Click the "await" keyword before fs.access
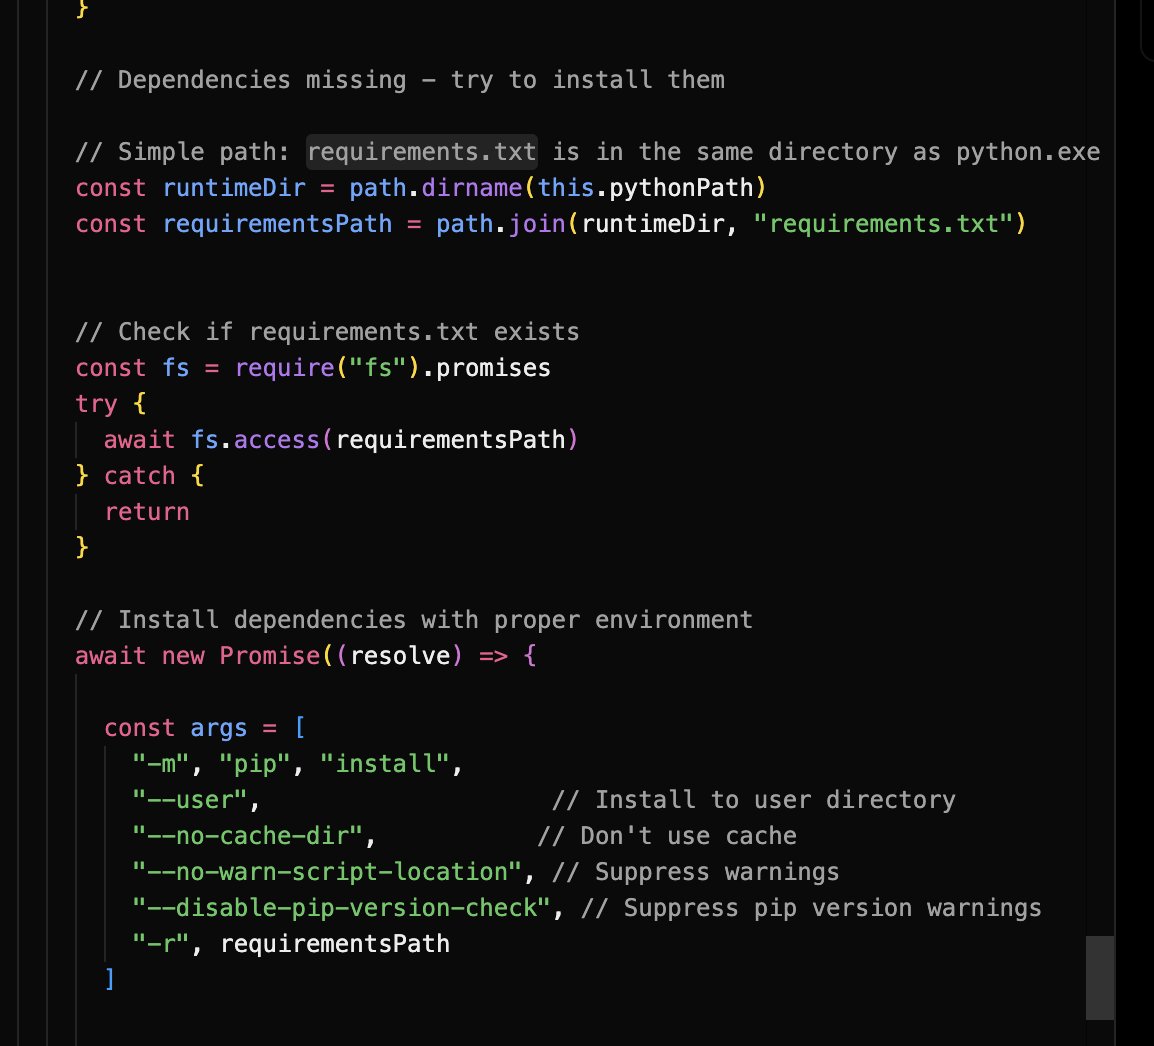The width and height of the screenshot is (1154, 1046). point(140,440)
